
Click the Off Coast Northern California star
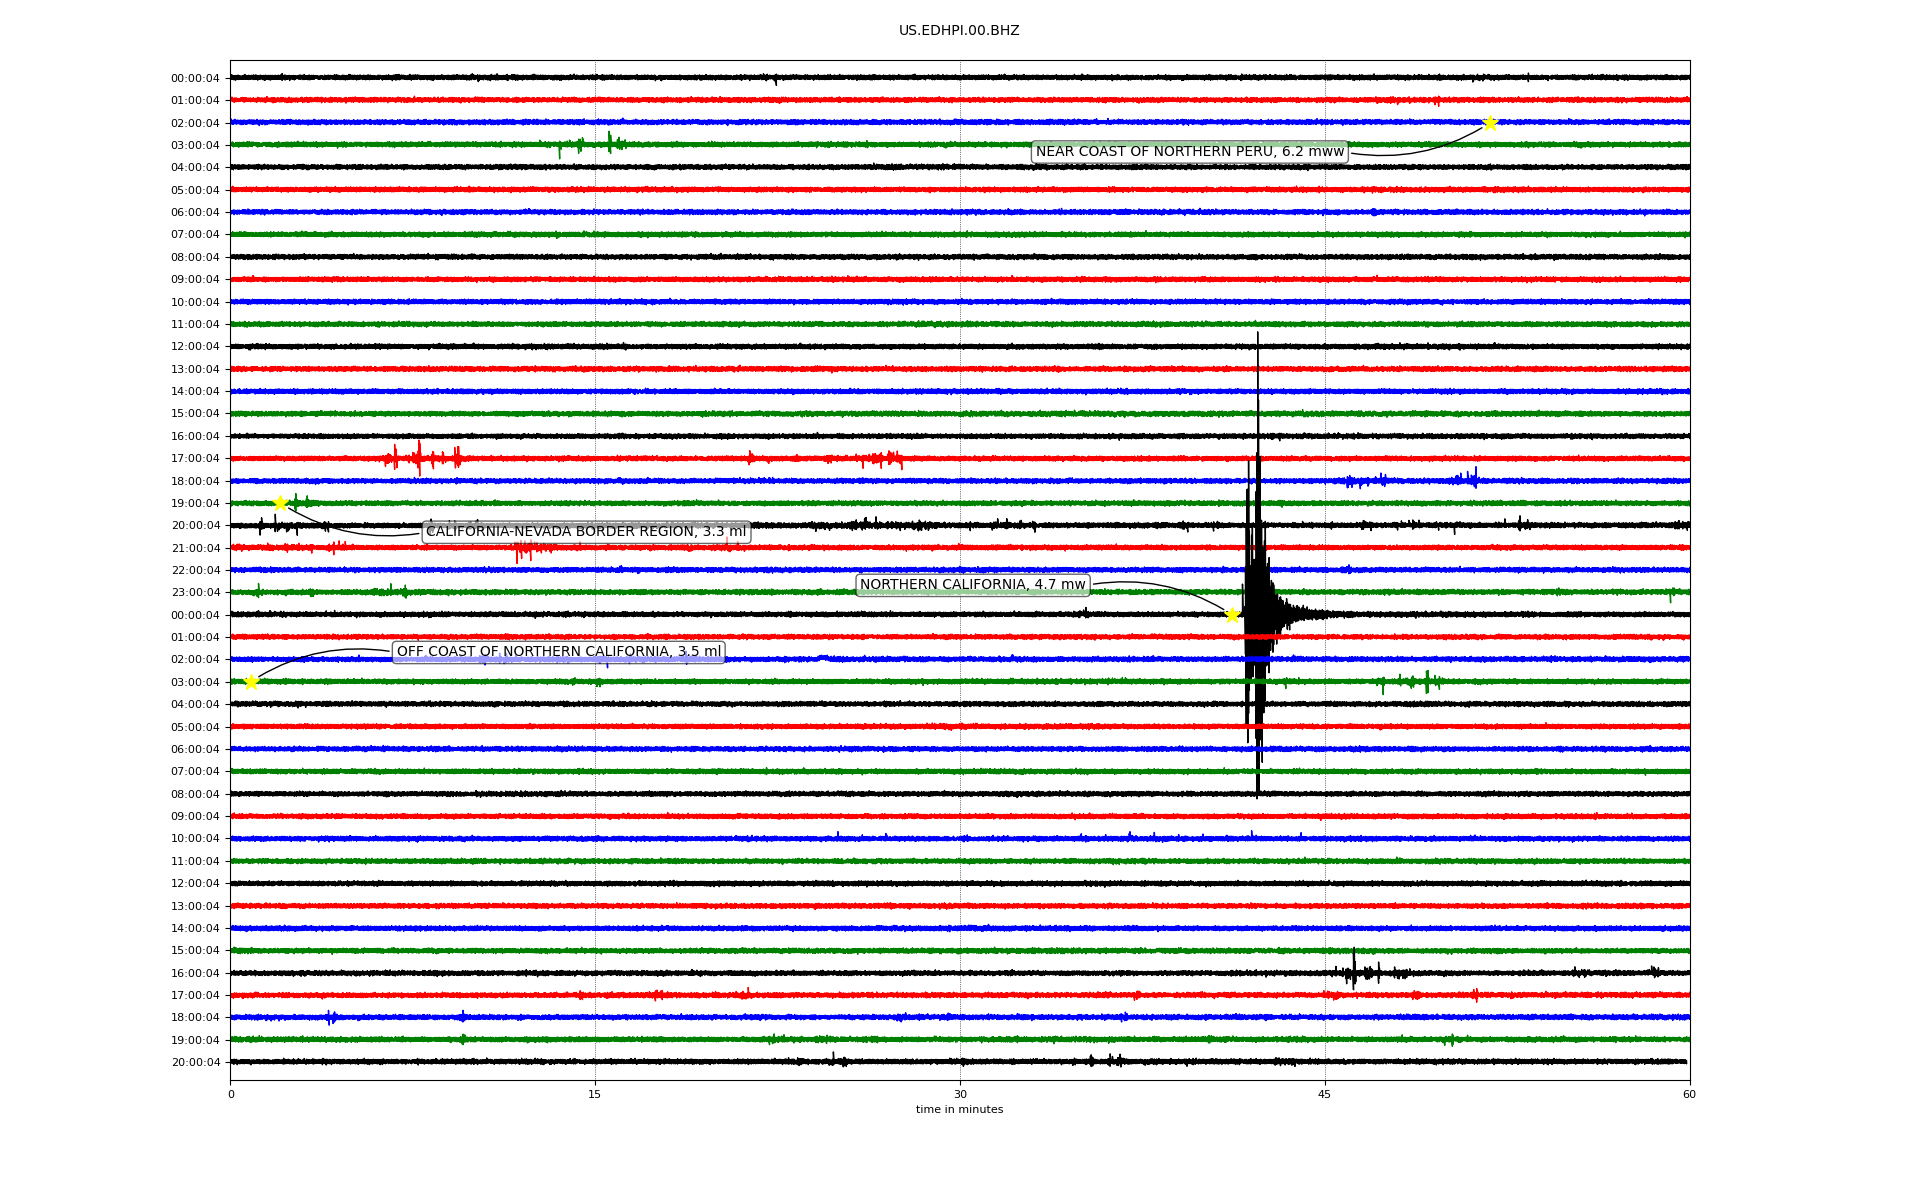click(251, 682)
